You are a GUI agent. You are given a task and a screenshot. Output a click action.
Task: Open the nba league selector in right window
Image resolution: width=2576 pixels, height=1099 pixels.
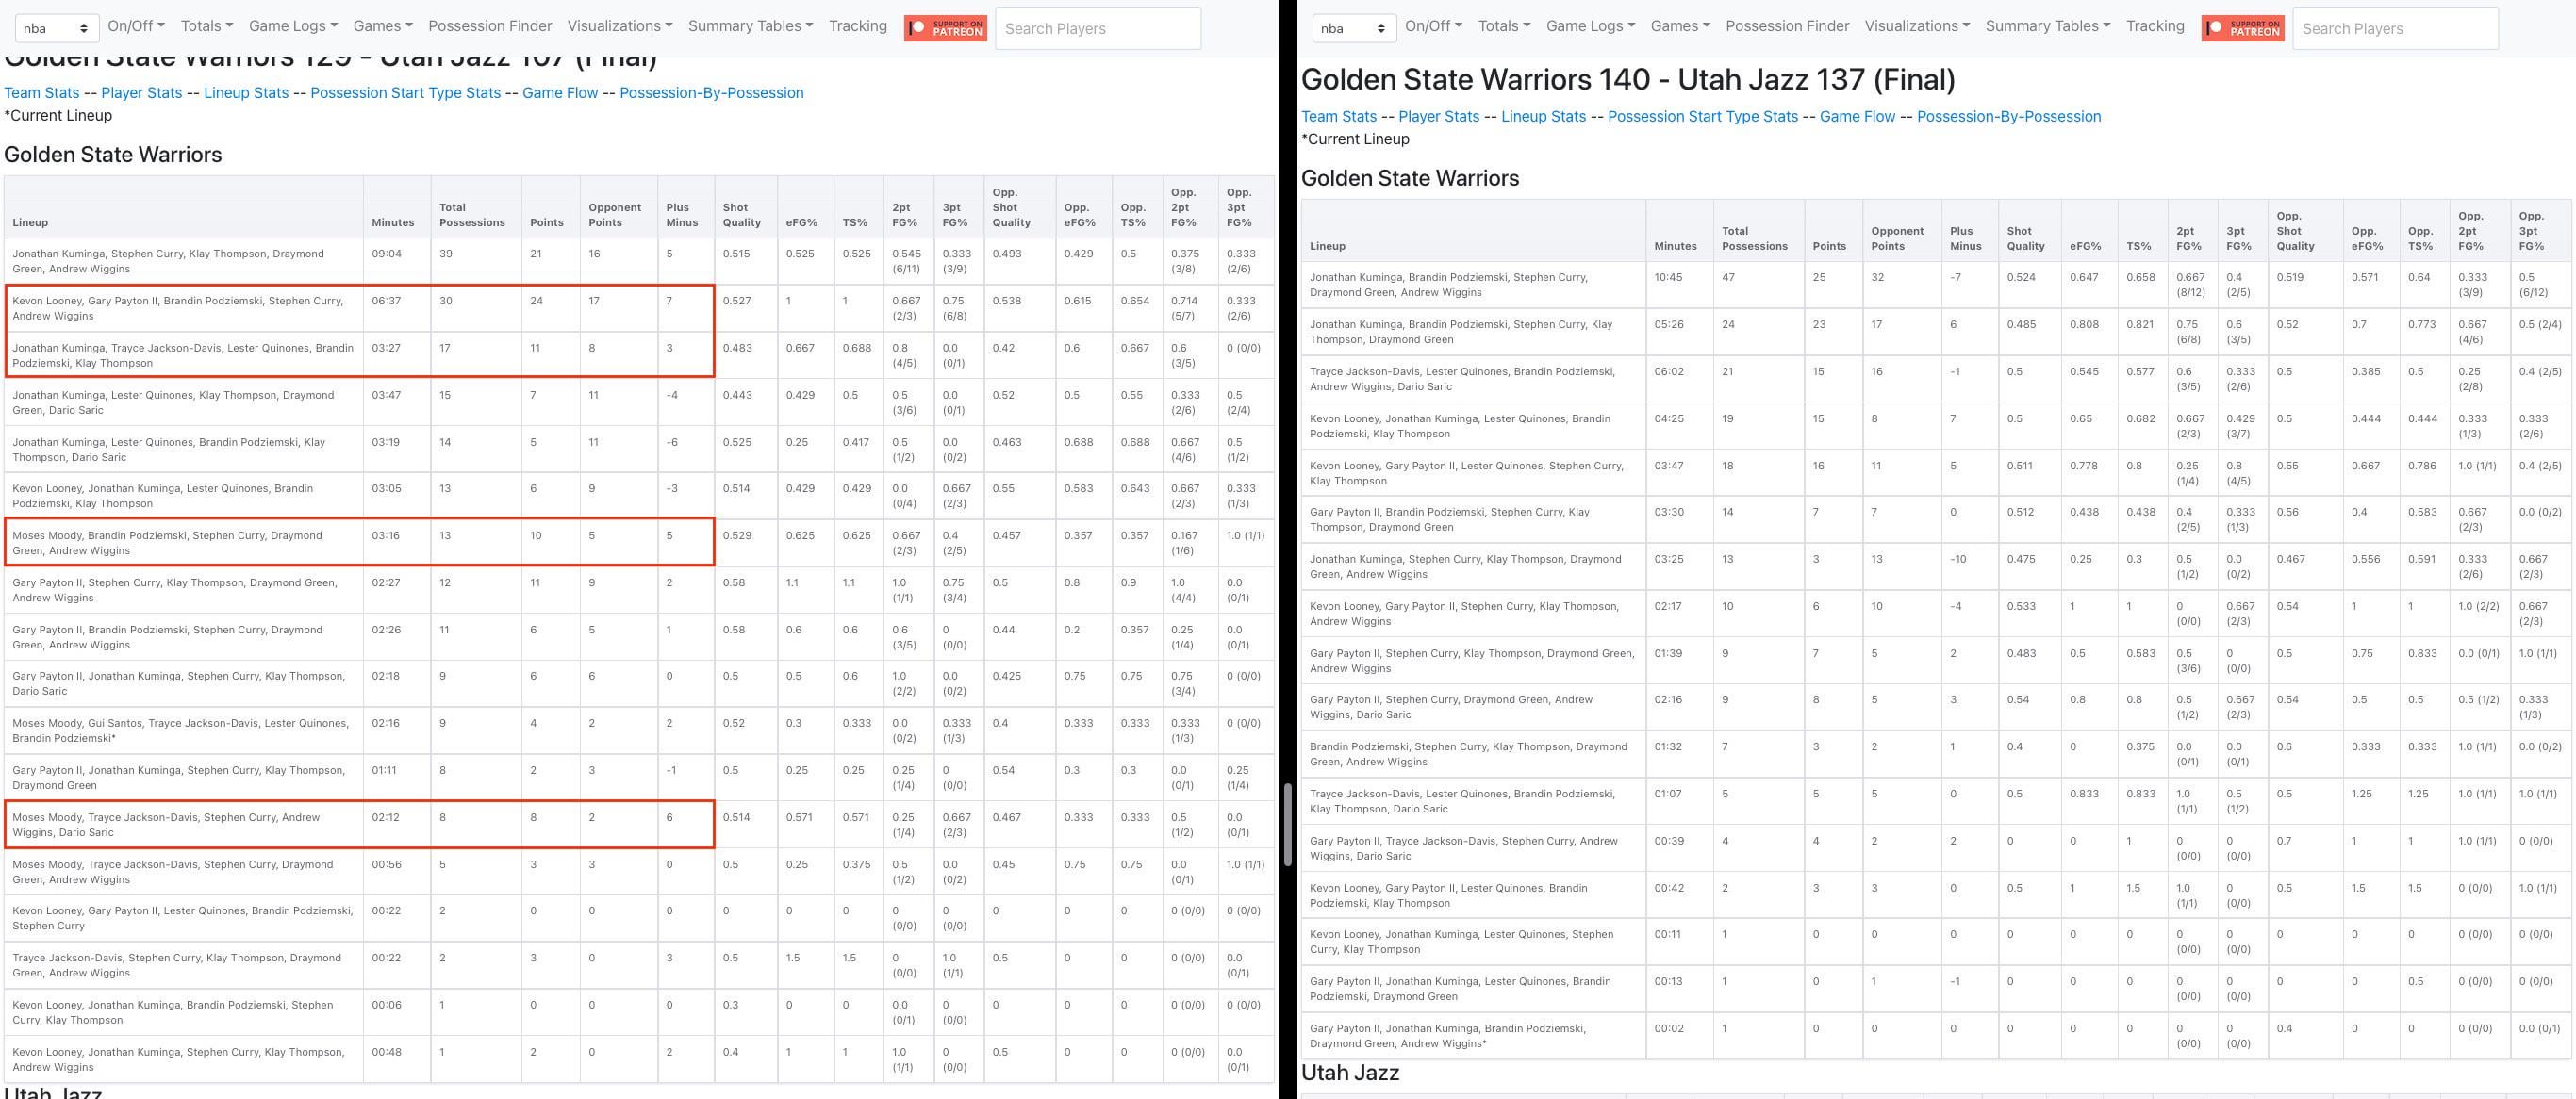click(1353, 28)
